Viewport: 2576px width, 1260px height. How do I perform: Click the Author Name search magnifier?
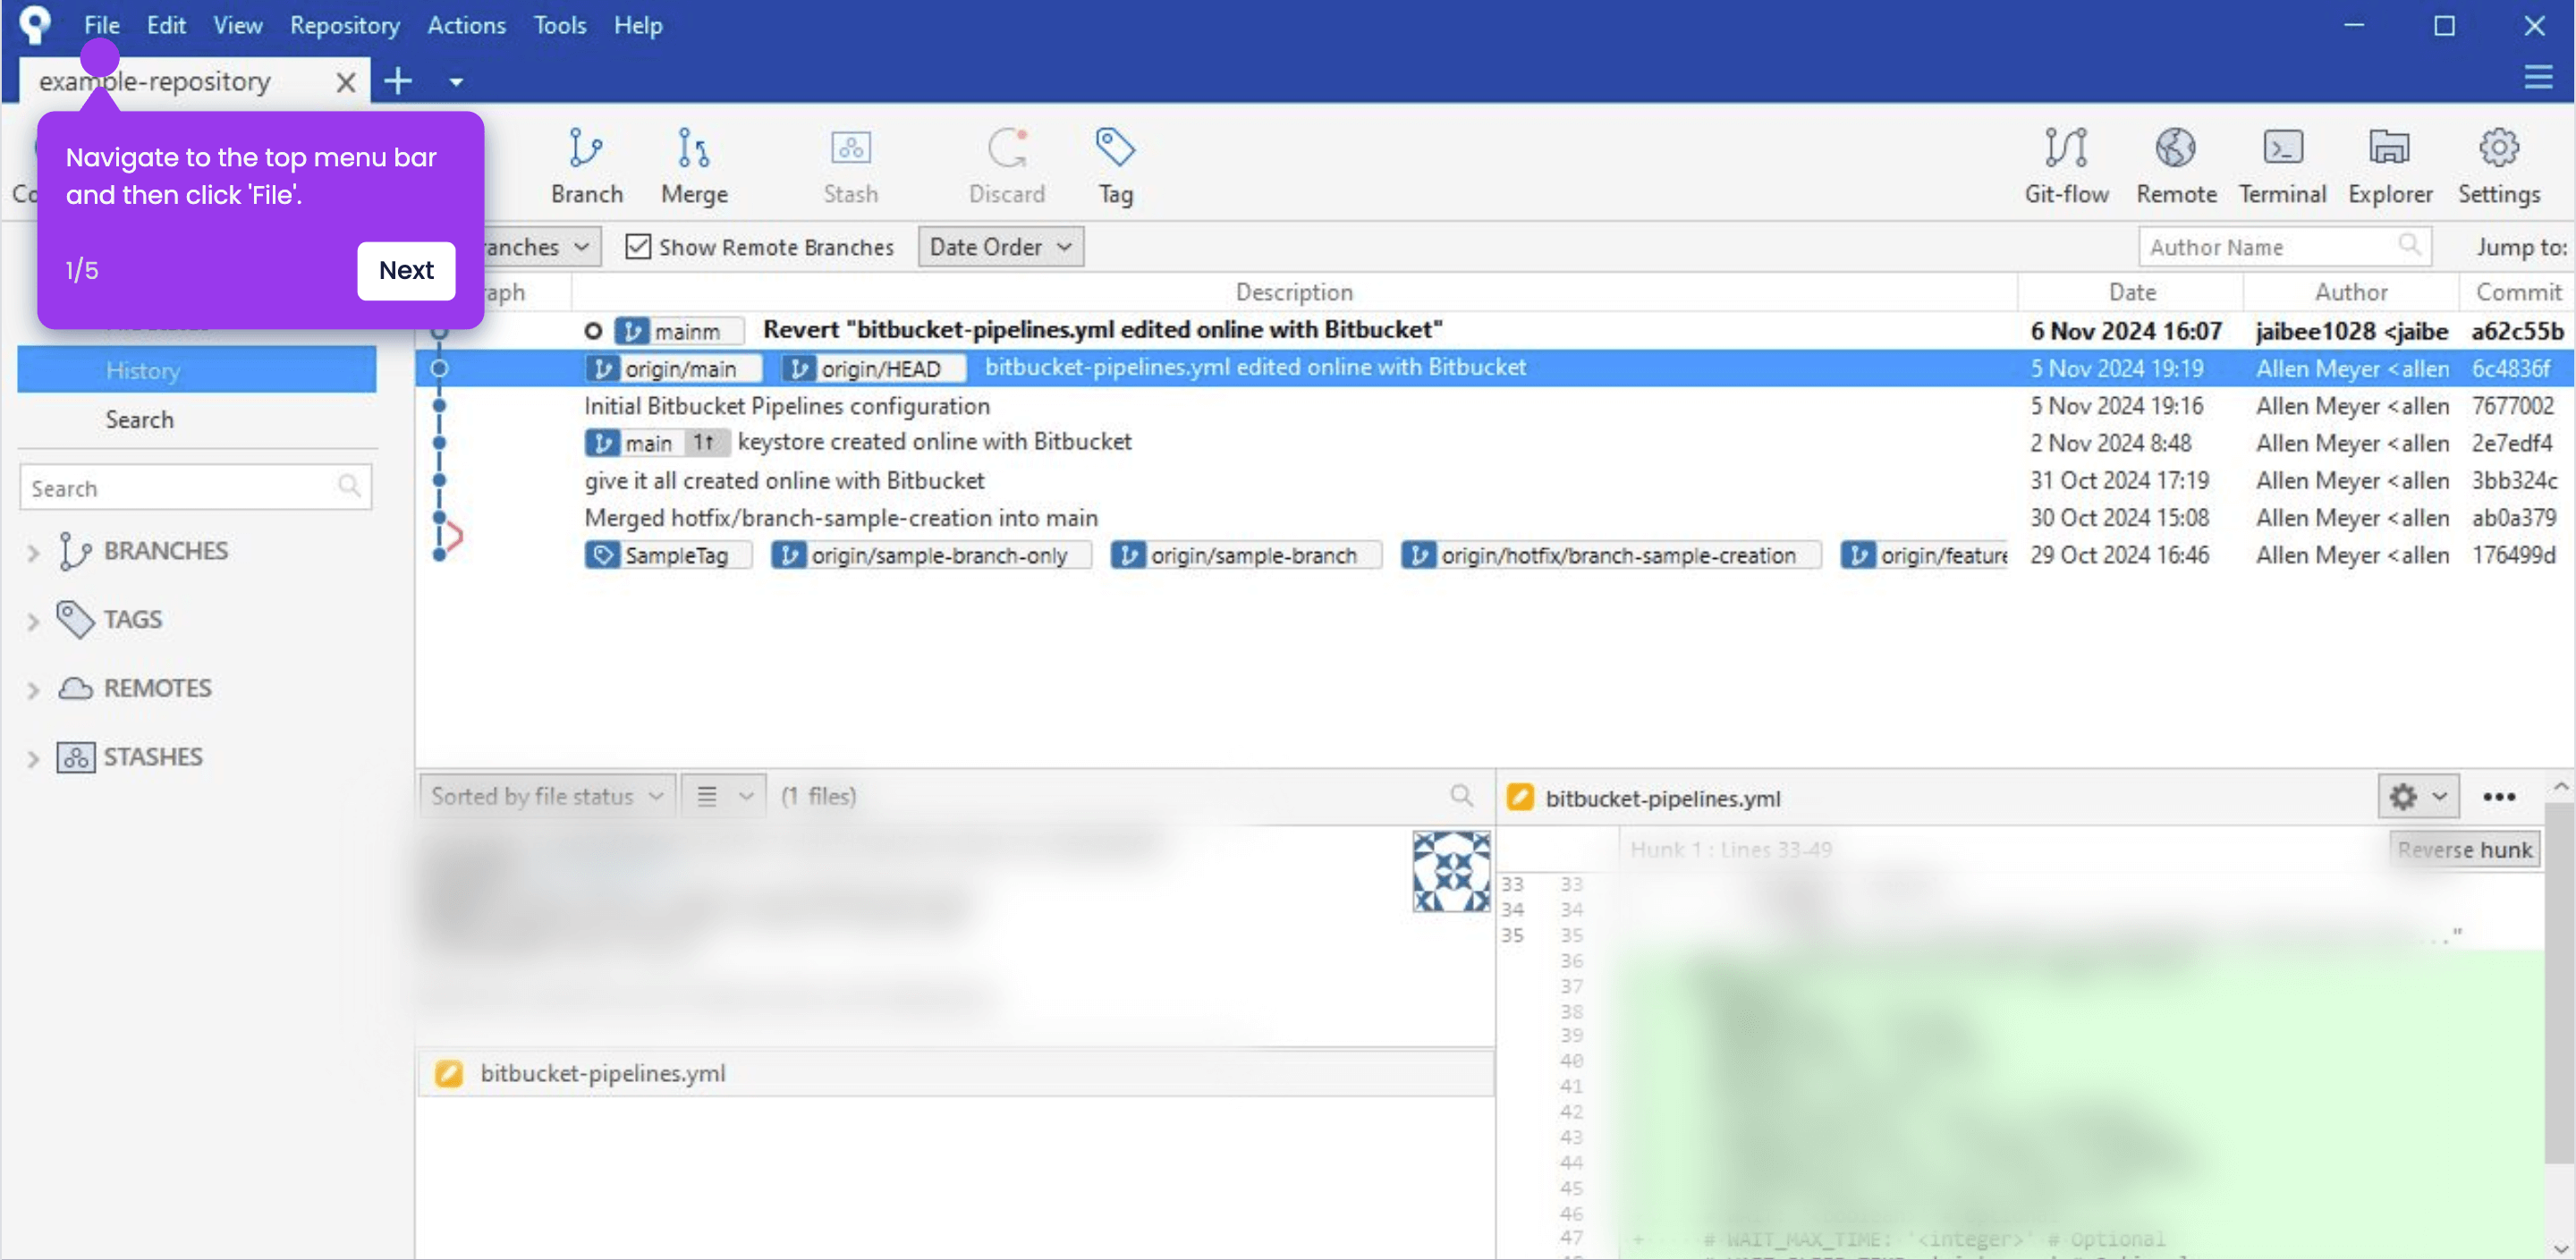[2409, 245]
